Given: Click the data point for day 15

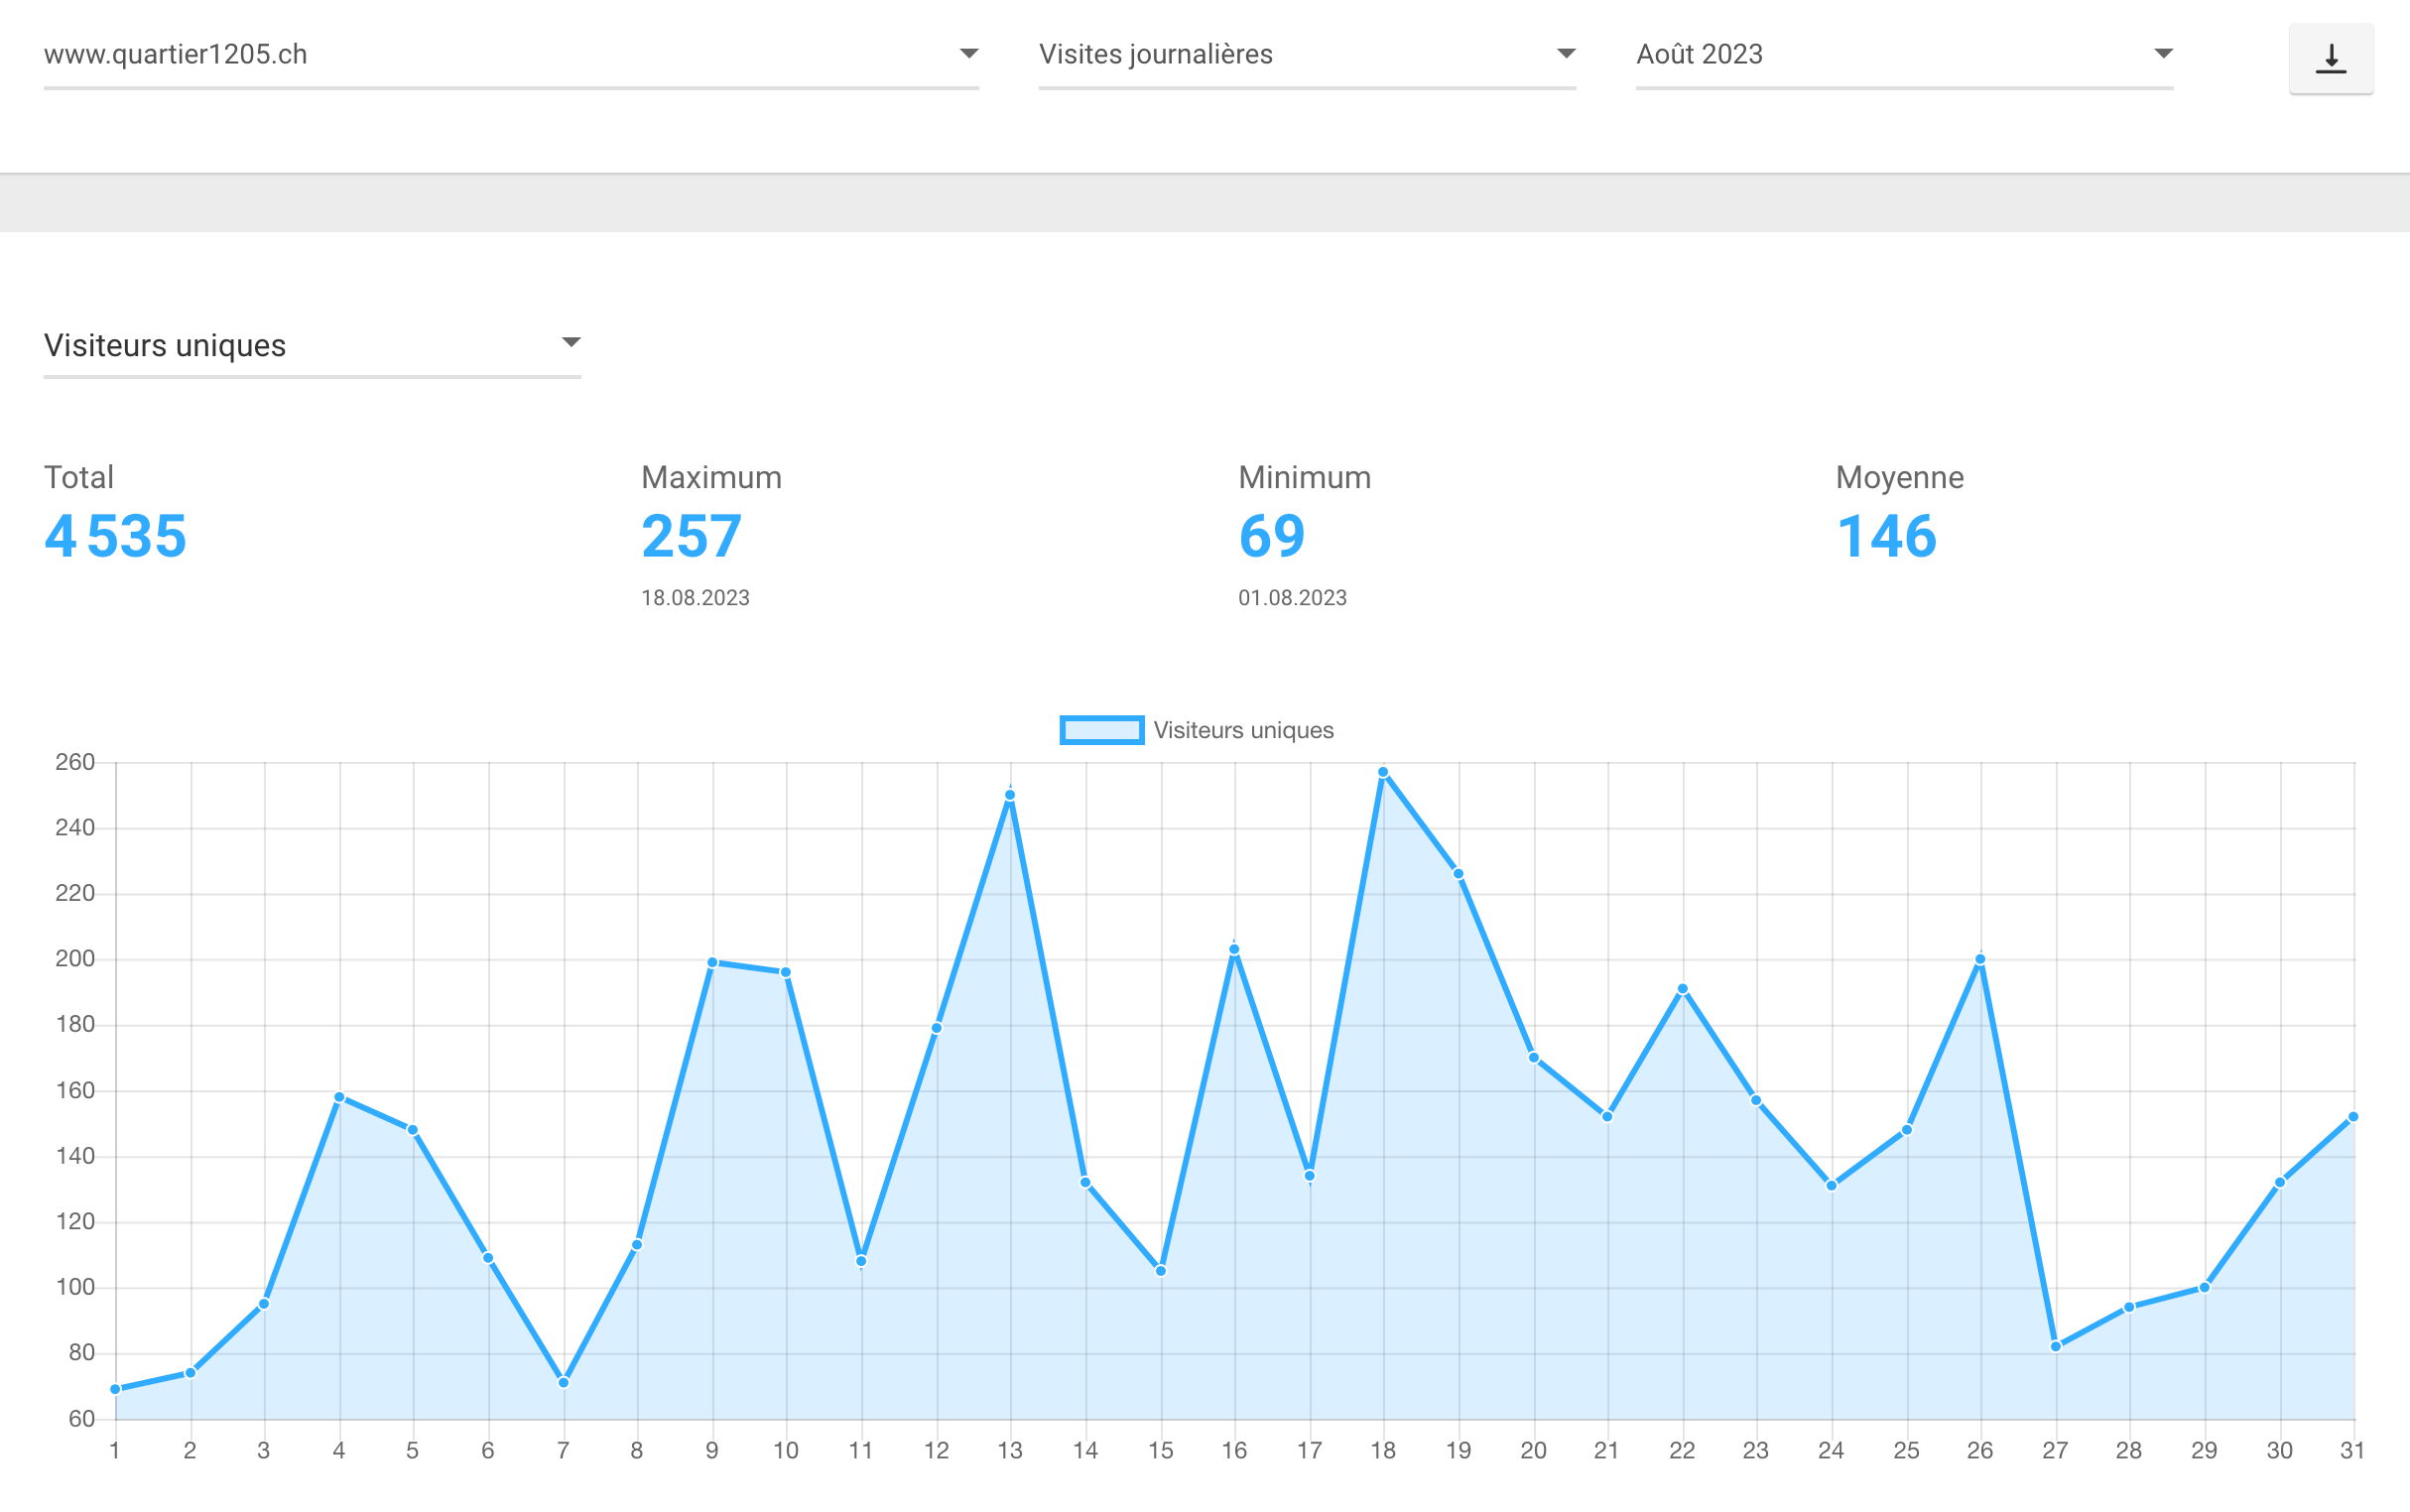Looking at the screenshot, I should [1160, 1271].
